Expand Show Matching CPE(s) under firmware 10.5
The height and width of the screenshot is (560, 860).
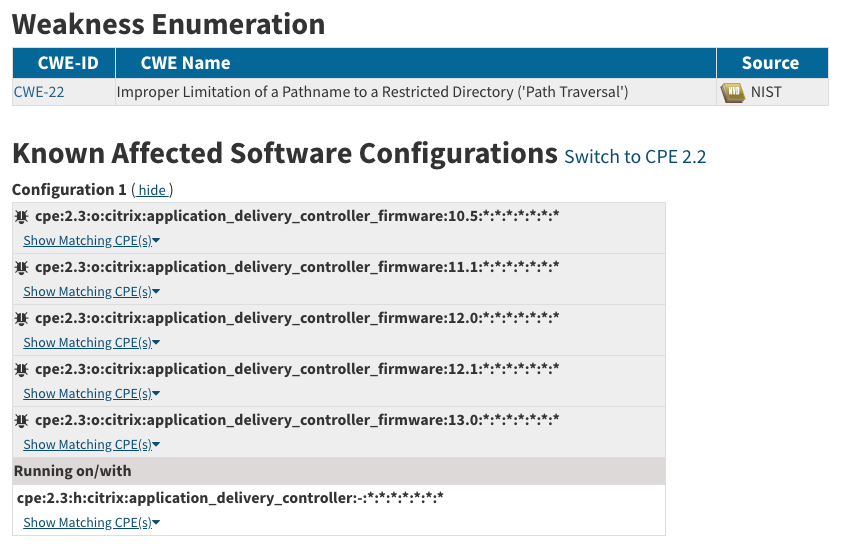click(91, 241)
